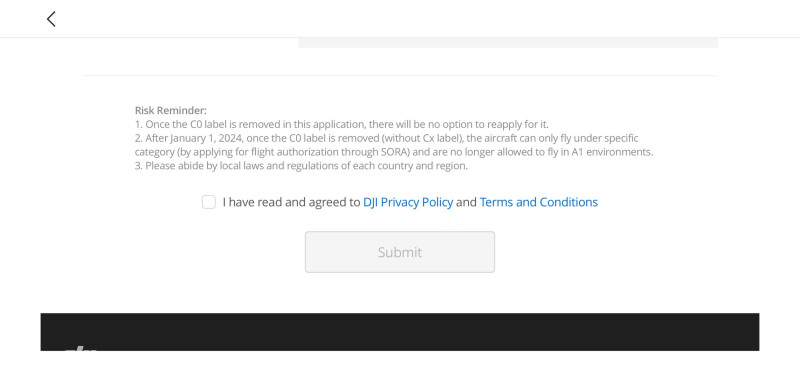Click the blank white area below Submit
The image size is (800, 369).
point(399,292)
